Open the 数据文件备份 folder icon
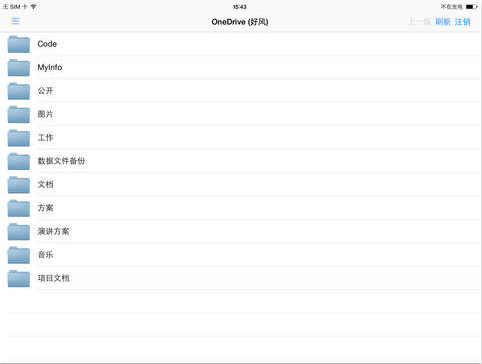 click(x=19, y=161)
